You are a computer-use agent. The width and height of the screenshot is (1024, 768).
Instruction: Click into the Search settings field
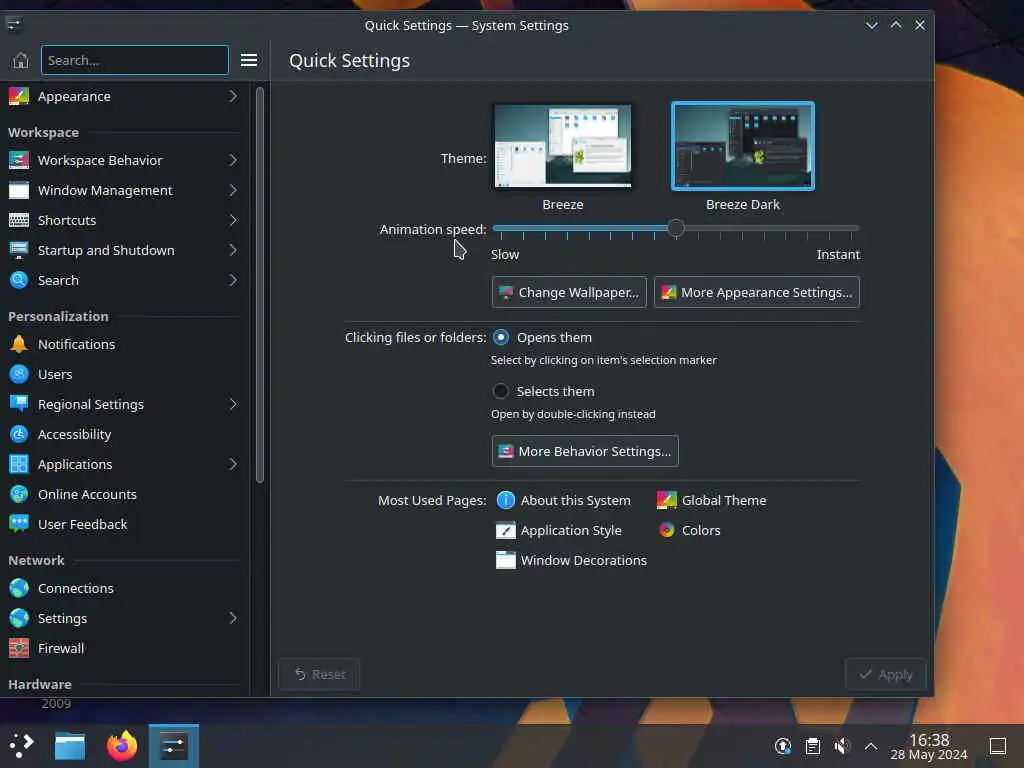point(135,60)
